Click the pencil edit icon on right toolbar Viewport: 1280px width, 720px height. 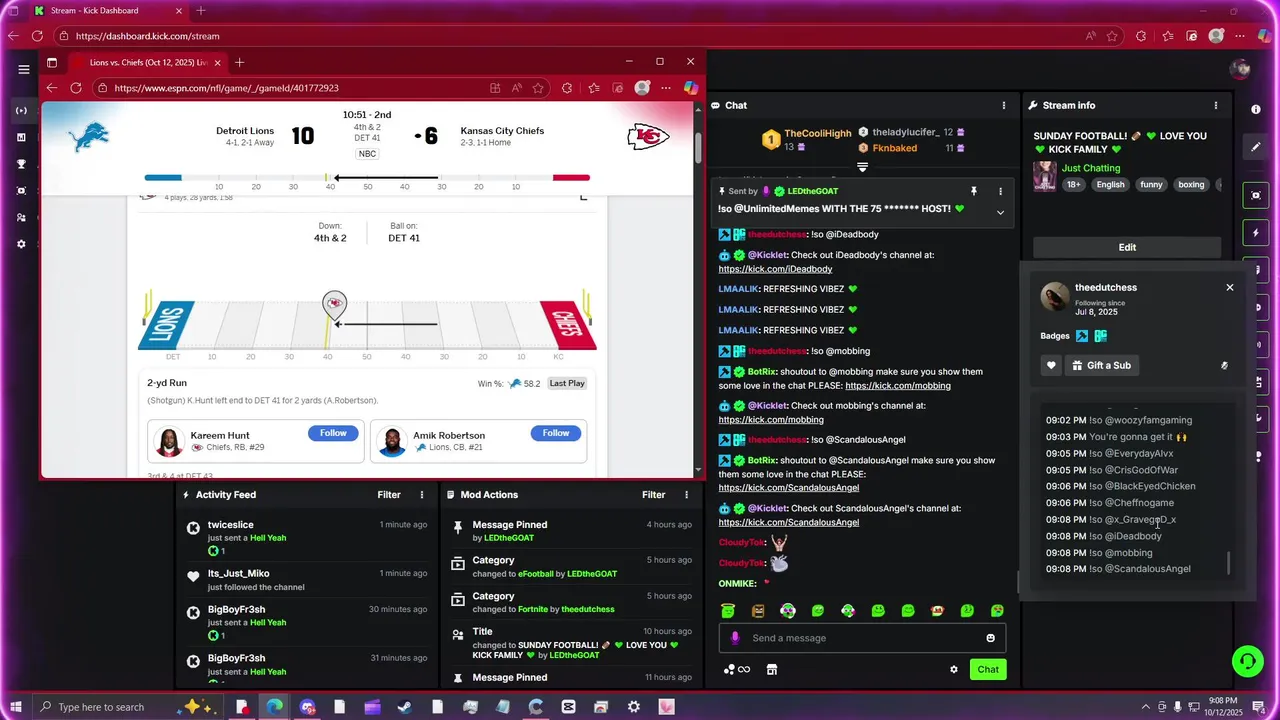[x=1256, y=147]
